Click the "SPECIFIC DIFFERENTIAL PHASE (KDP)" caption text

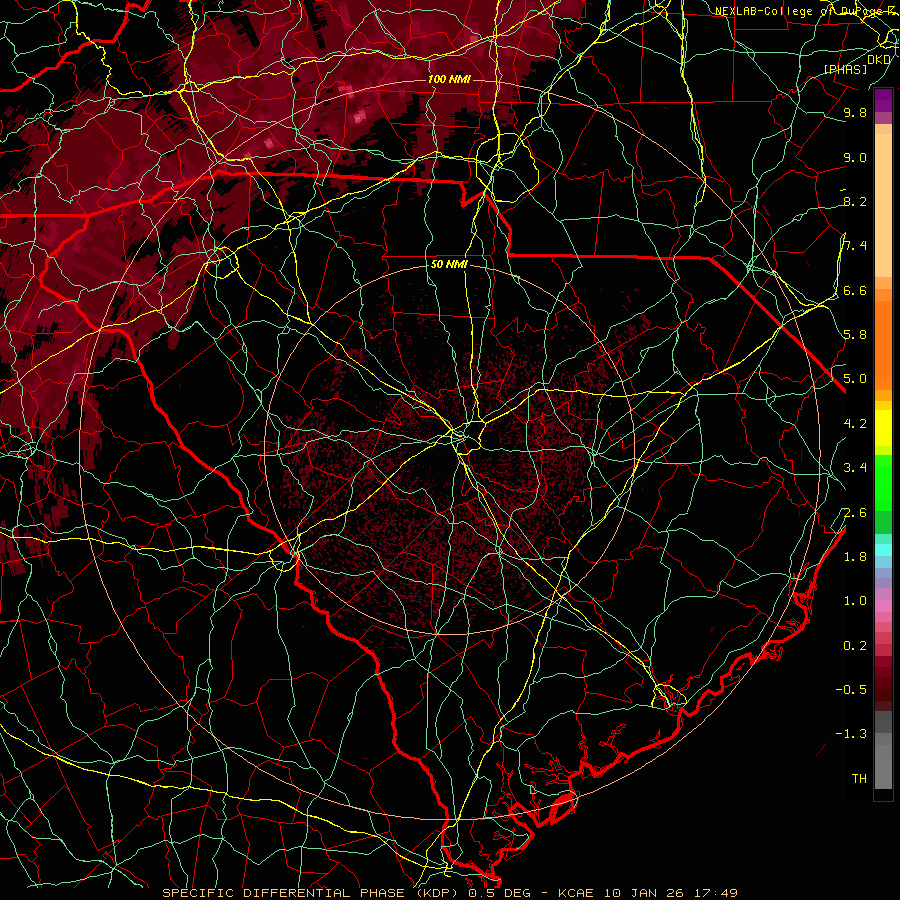click(313, 893)
